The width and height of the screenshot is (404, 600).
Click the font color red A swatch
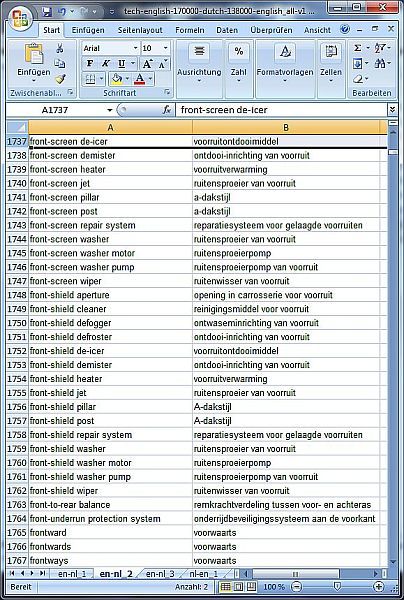(x=140, y=79)
